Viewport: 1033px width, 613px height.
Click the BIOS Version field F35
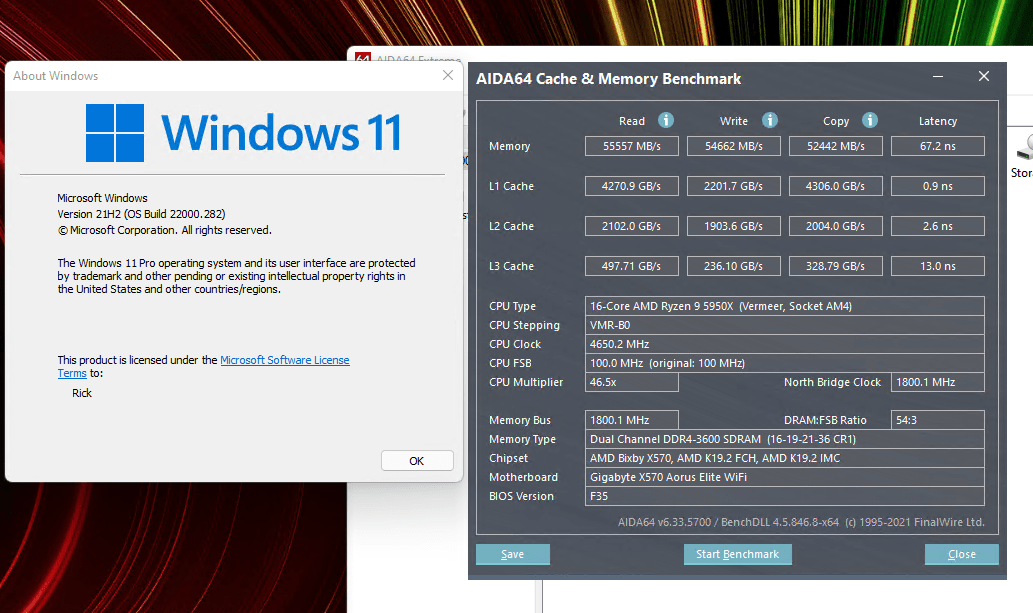[x=785, y=496]
